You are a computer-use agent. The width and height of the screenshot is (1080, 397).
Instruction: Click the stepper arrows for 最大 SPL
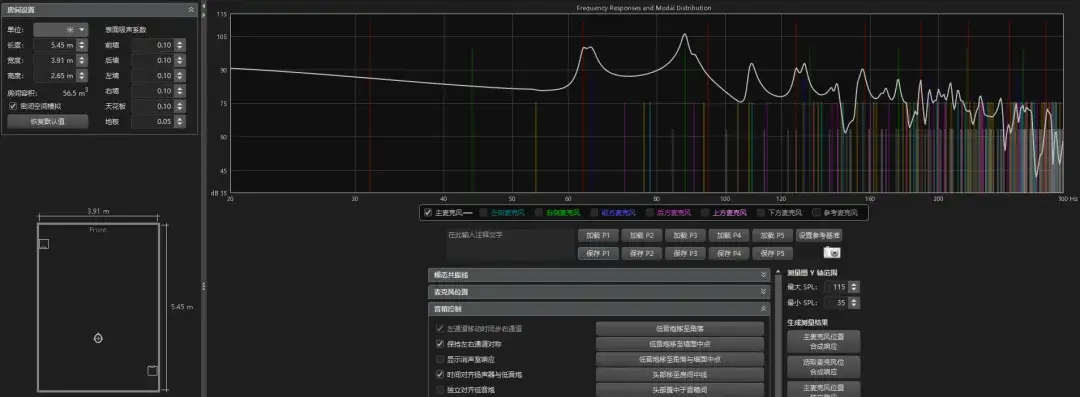pyautogui.click(x=854, y=287)
